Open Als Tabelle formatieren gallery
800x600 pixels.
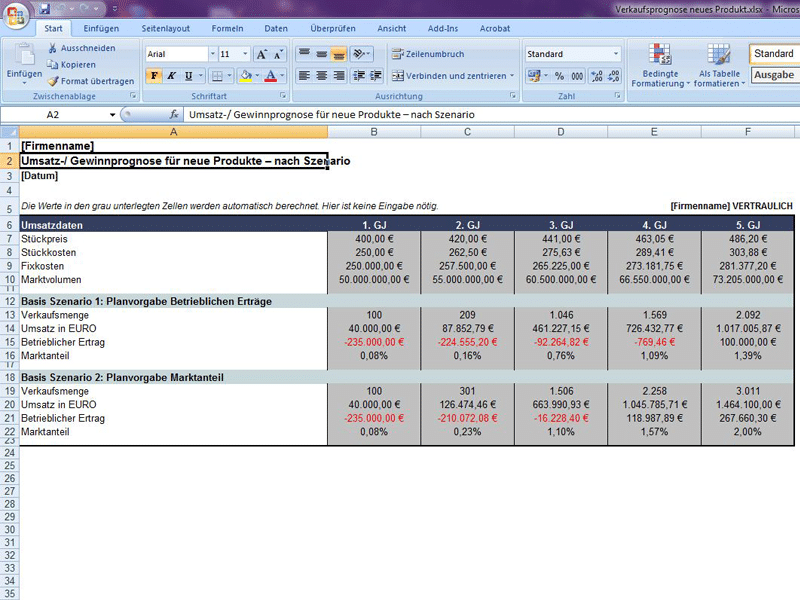719,65
